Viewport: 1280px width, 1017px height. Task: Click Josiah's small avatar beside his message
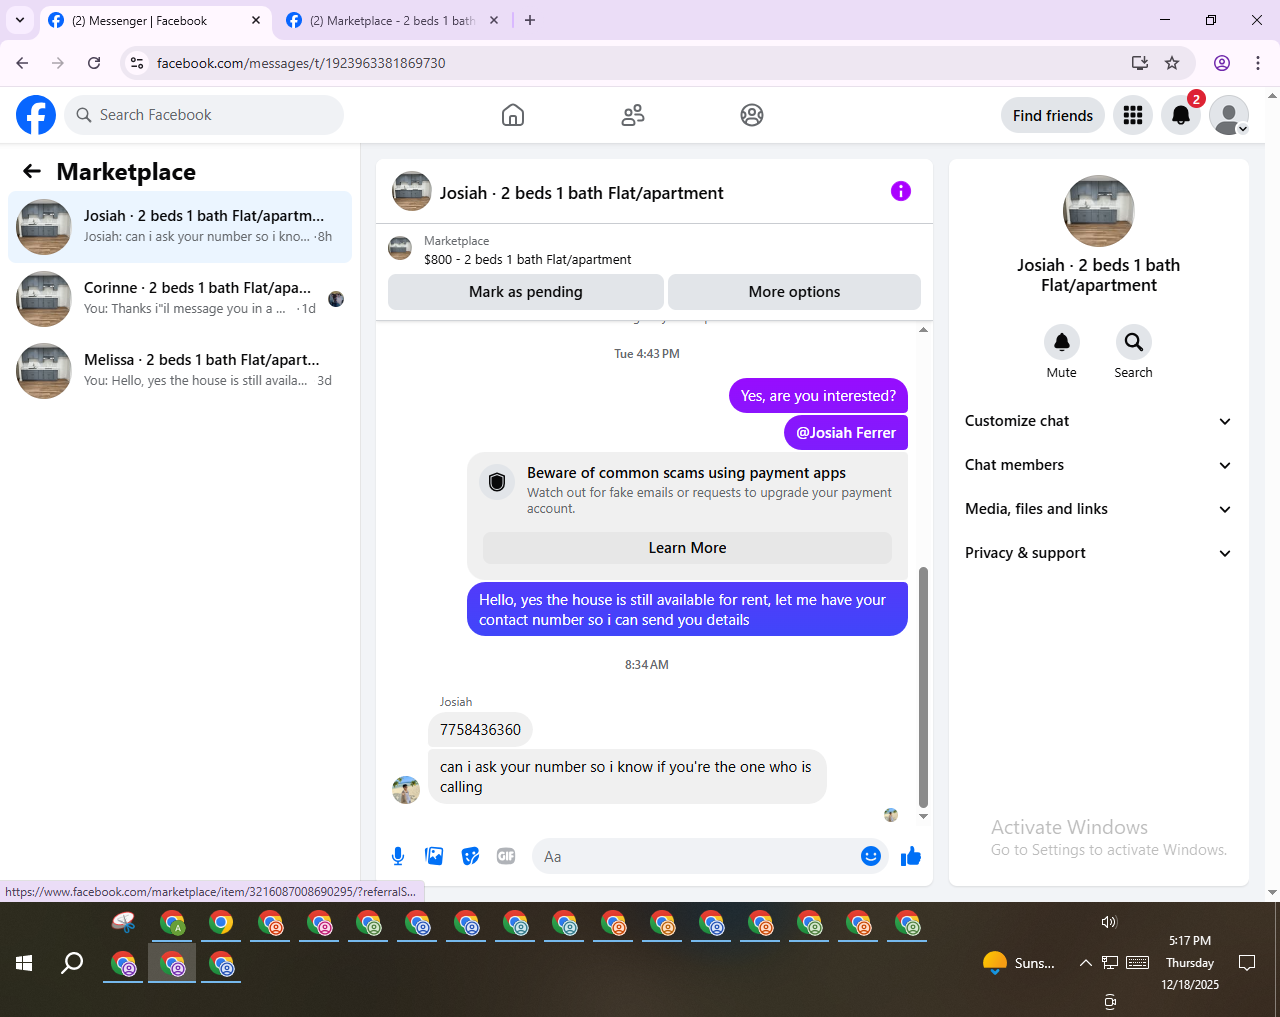coord(406,790)
